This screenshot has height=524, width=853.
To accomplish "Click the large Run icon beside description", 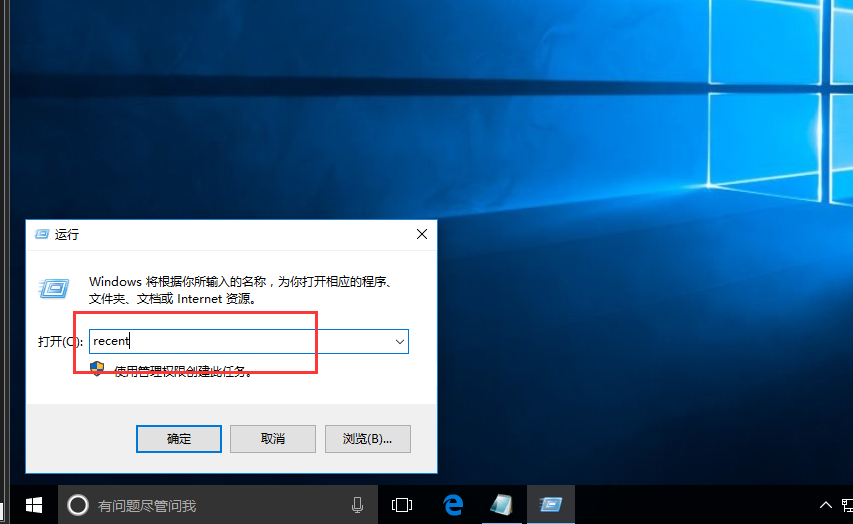I will coord(54,288).
